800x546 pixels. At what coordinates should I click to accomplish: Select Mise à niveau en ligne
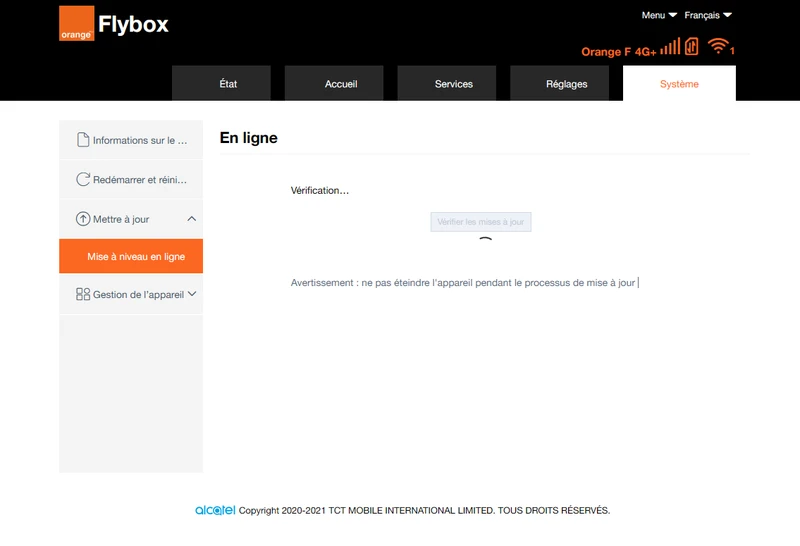pyautogui.click(x=131, y=256)
